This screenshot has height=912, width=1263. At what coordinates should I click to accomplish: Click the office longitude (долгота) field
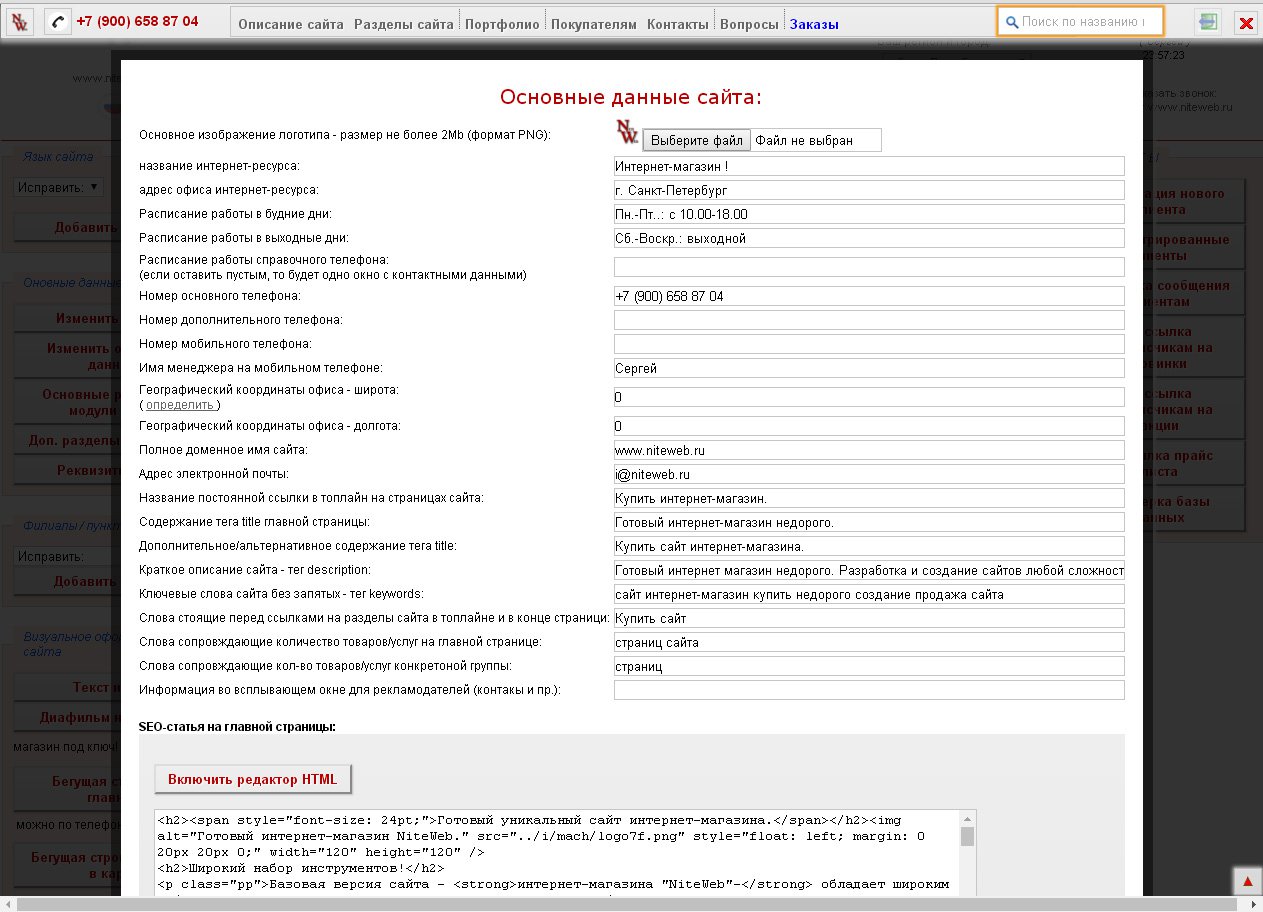869,426
